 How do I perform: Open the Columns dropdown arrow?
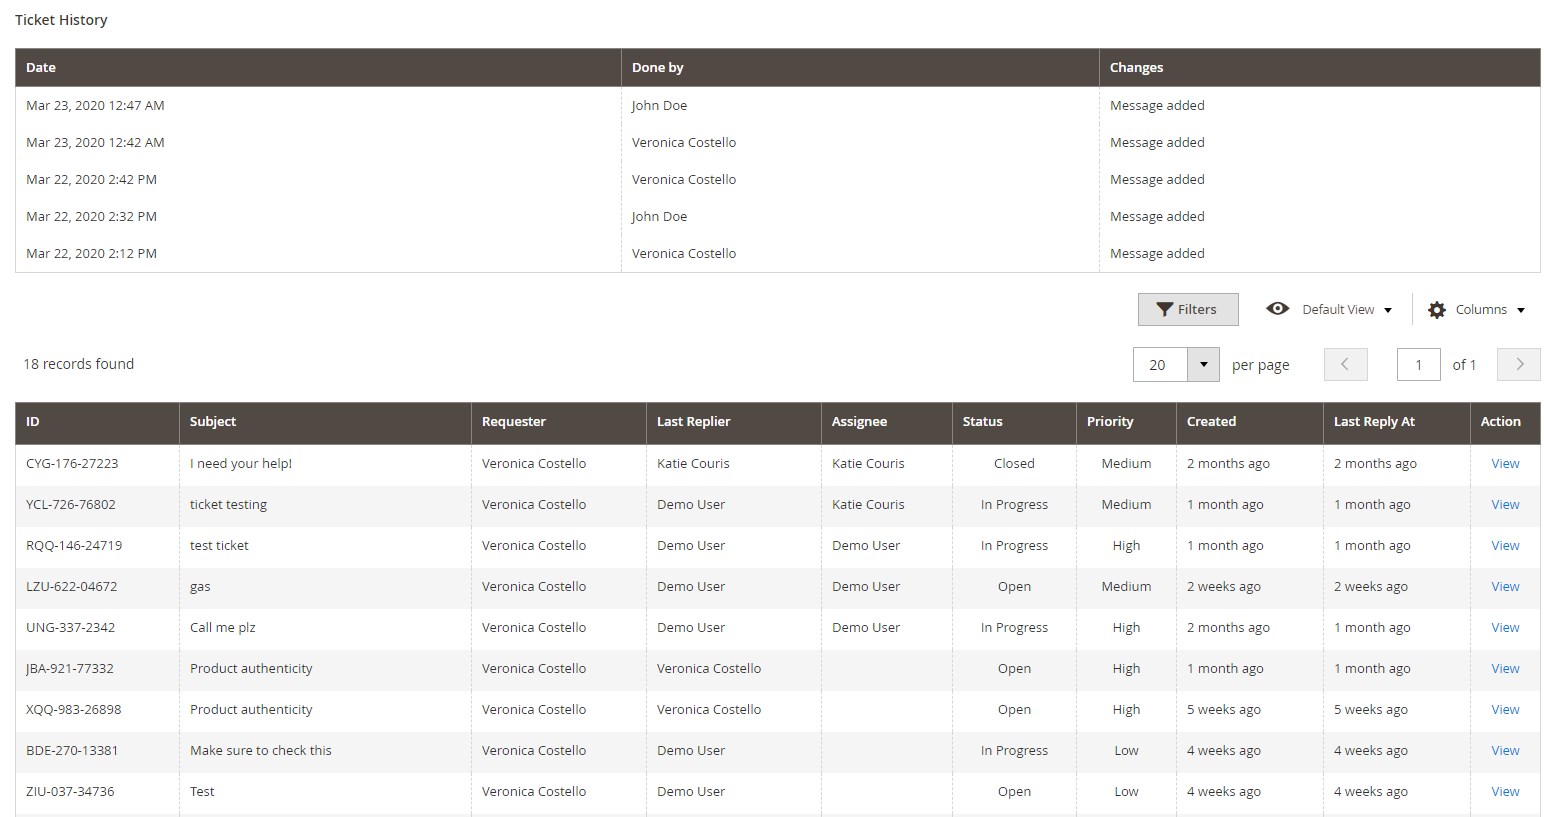coord(1521,310)
